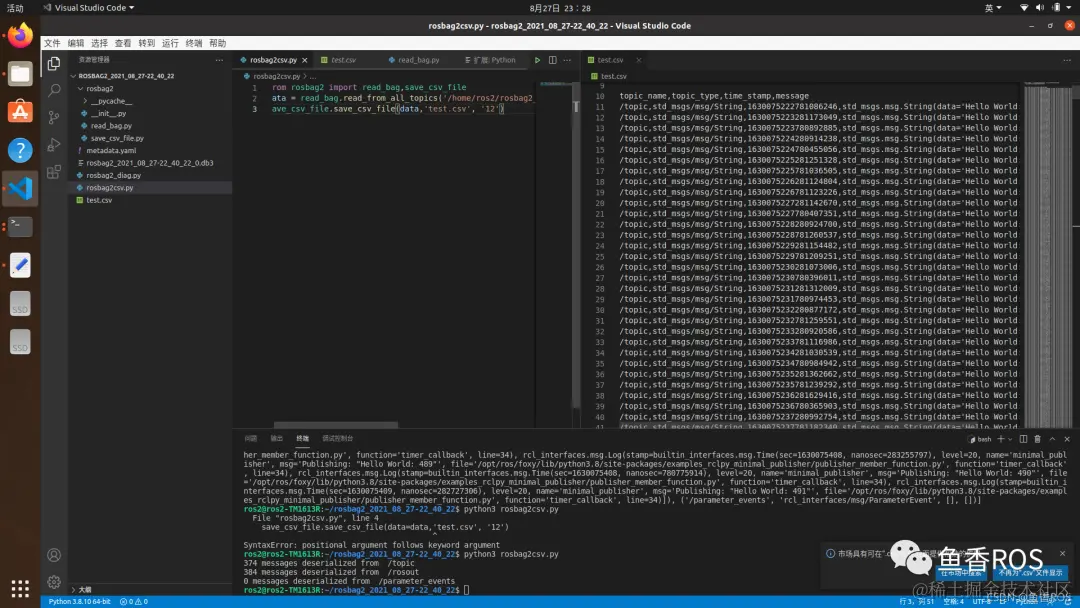The image size is (1080, 608).
Task: Open the Terminal menu
Action: coord(194,43)
